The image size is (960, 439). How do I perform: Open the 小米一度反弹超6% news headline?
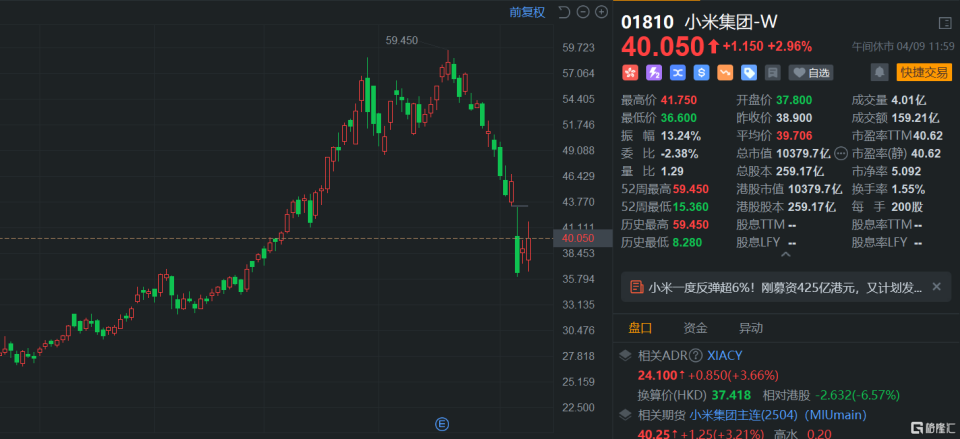(786, 287)
